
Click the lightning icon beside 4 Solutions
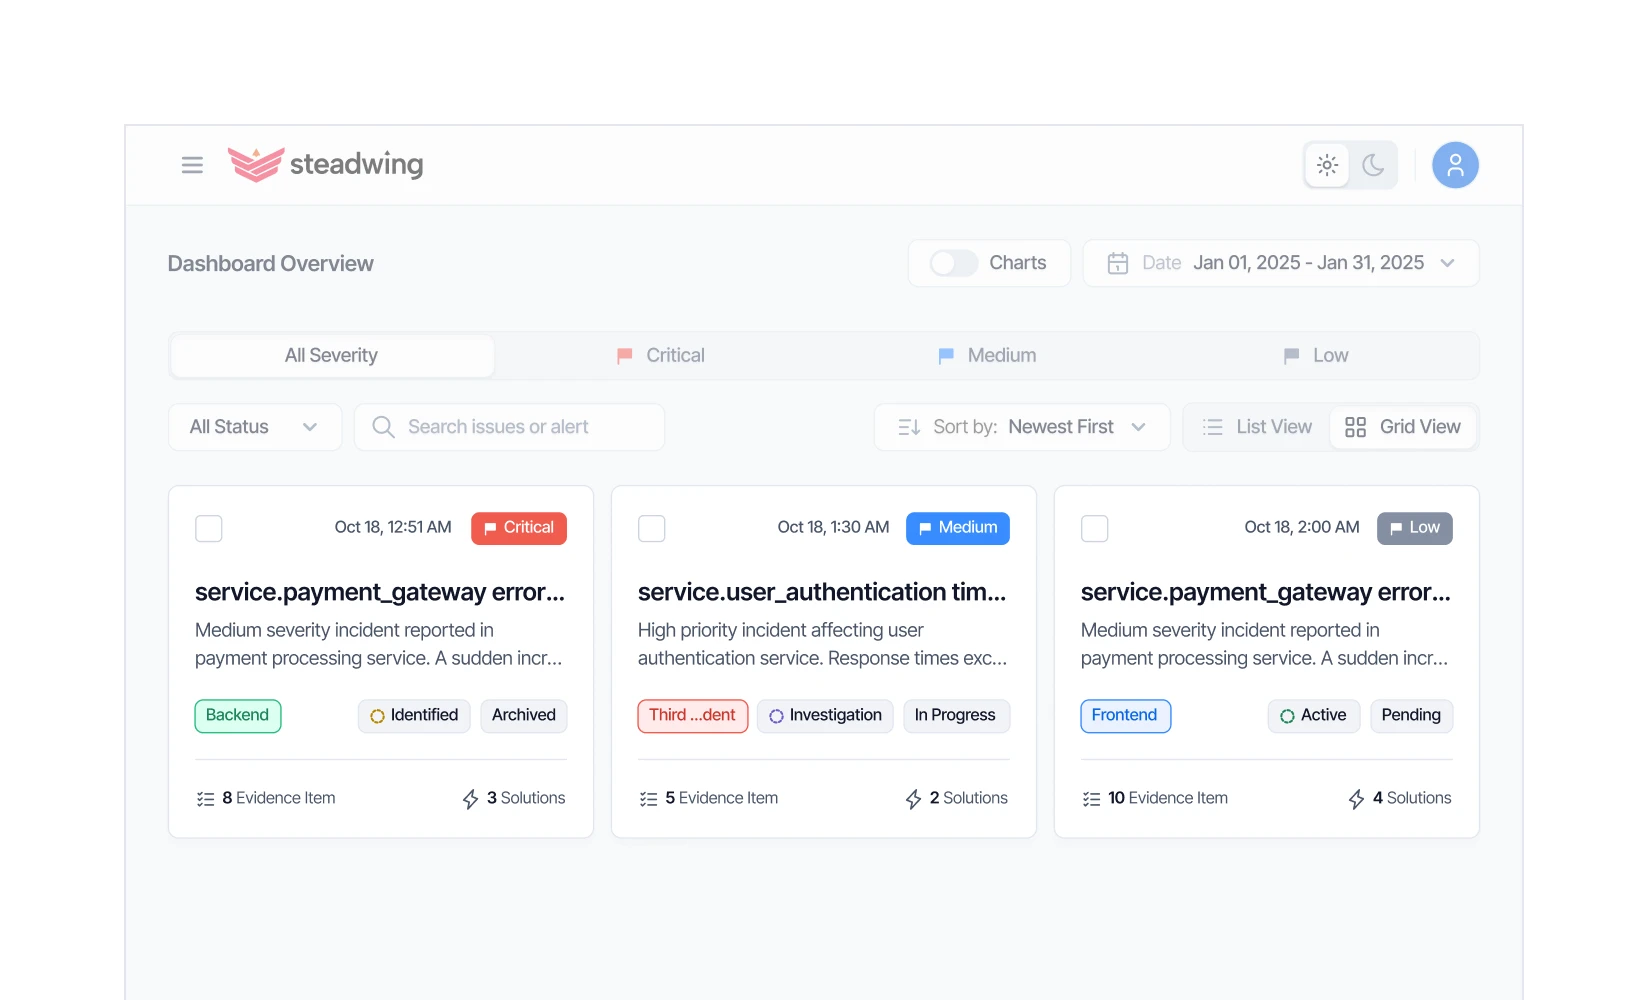click(1356, 799)
